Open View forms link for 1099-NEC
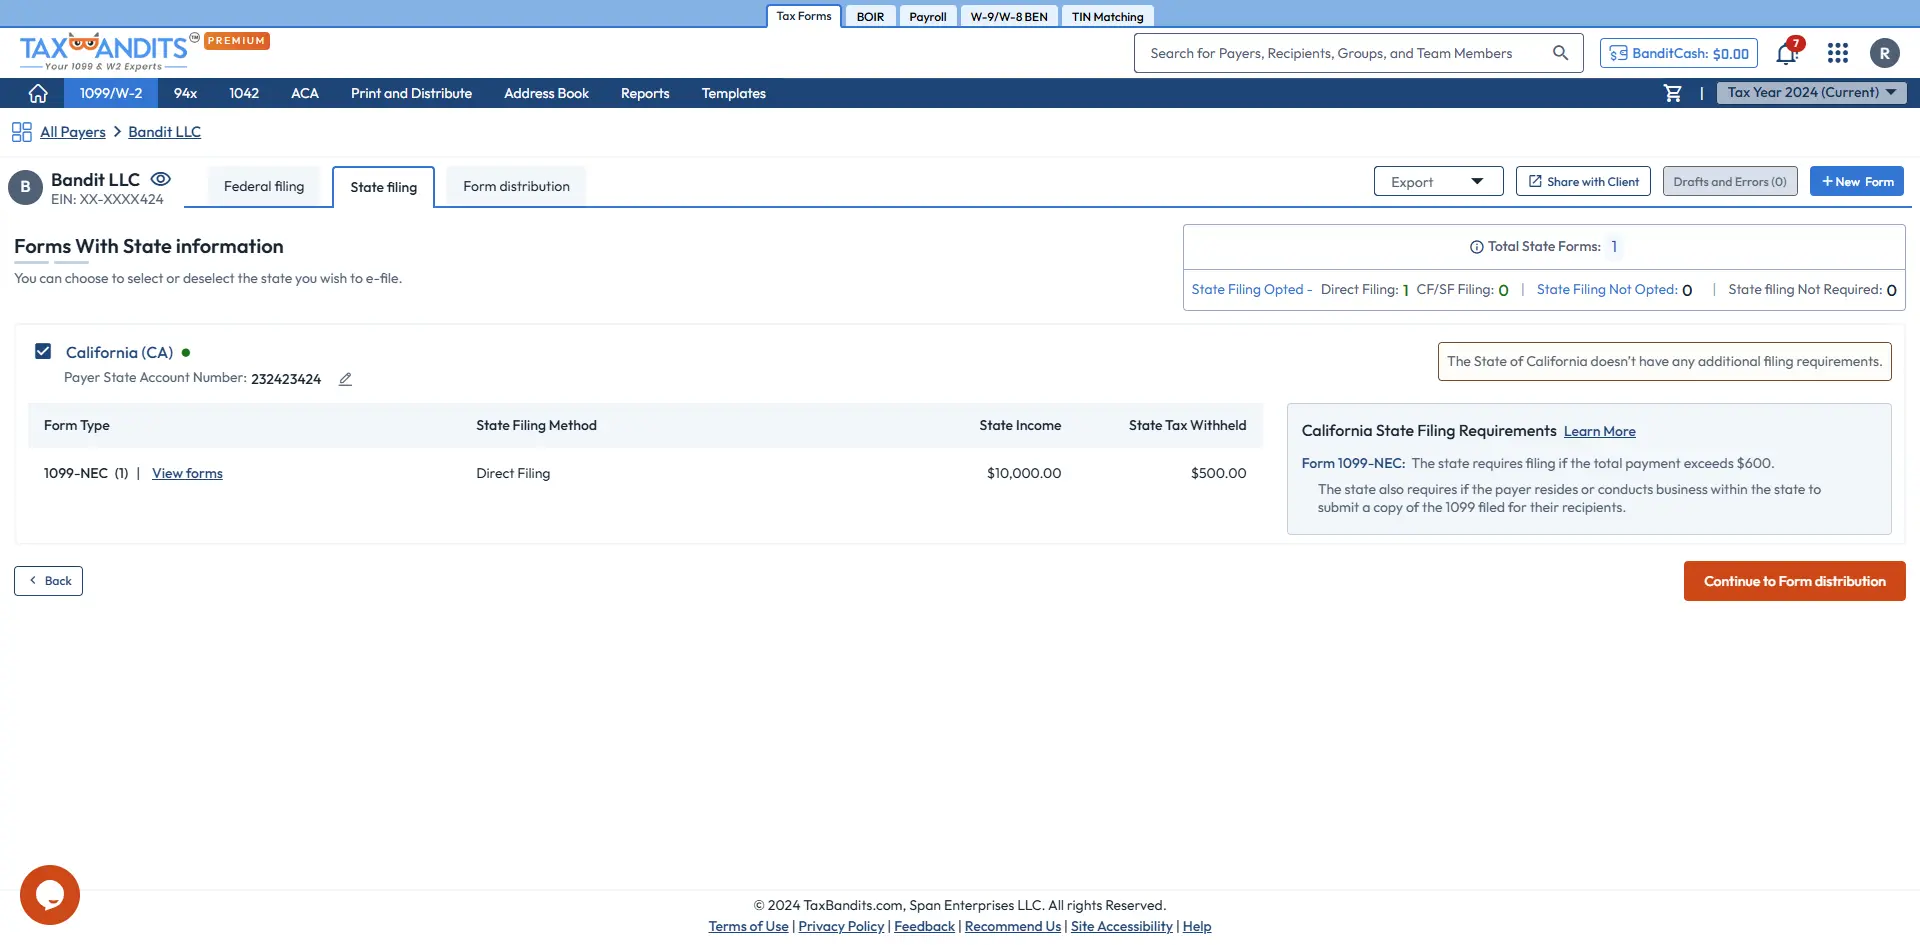This screenshot has height=945, width=1920. point(187,474)
